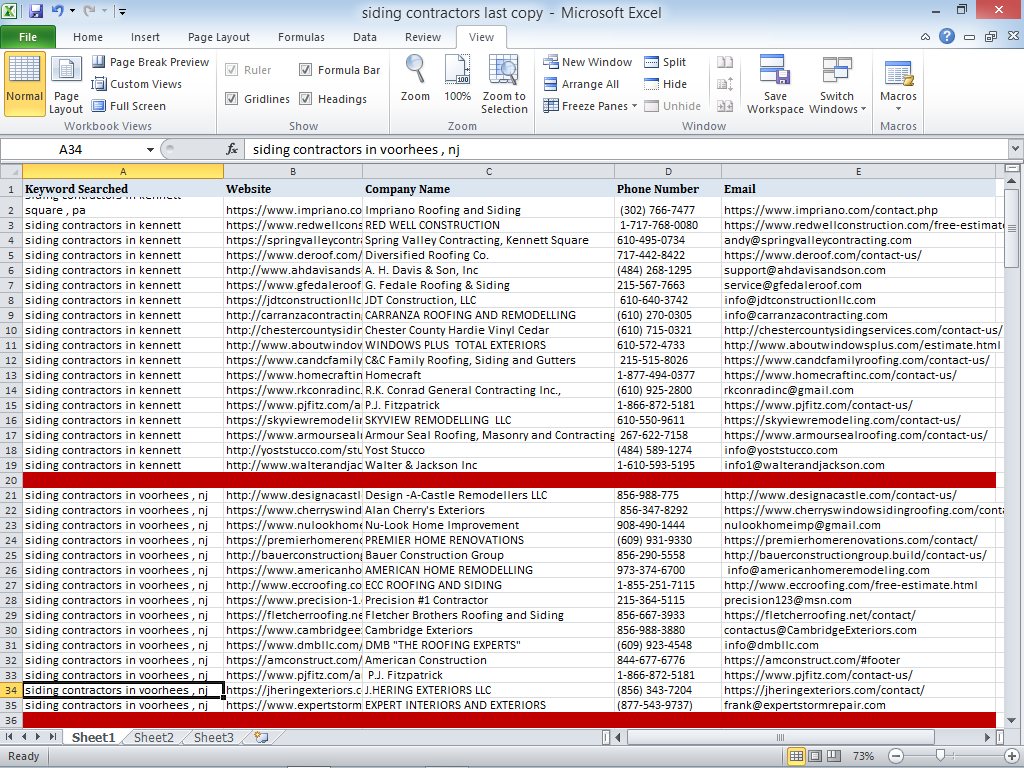Toggle the Gridlines checkbox
The width and height of the screenshot is (1024, 768).
231,99
